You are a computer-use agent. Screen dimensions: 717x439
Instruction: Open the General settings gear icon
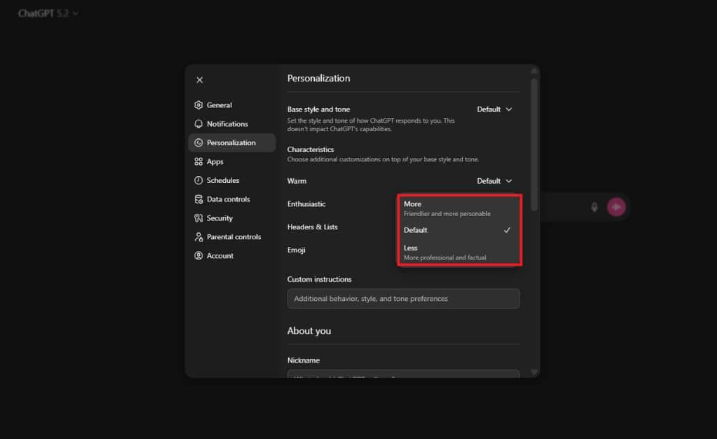click(x=199, y=105)
